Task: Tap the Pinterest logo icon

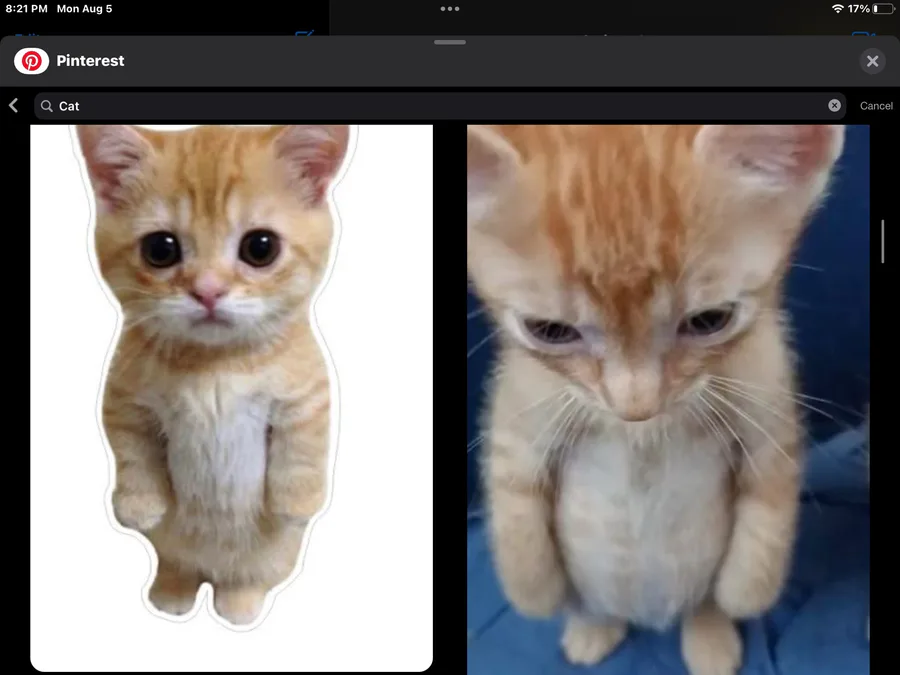Action: point(32,61)
